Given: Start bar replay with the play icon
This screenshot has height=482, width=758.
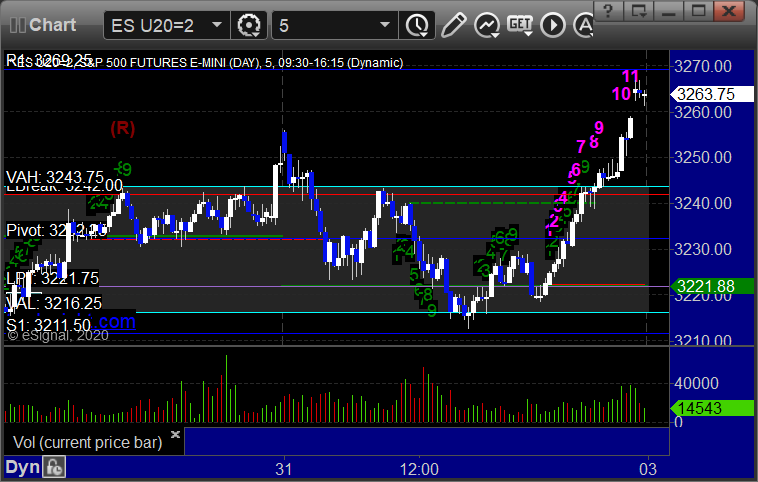Looking at the screenshot, I should (553, 25).
